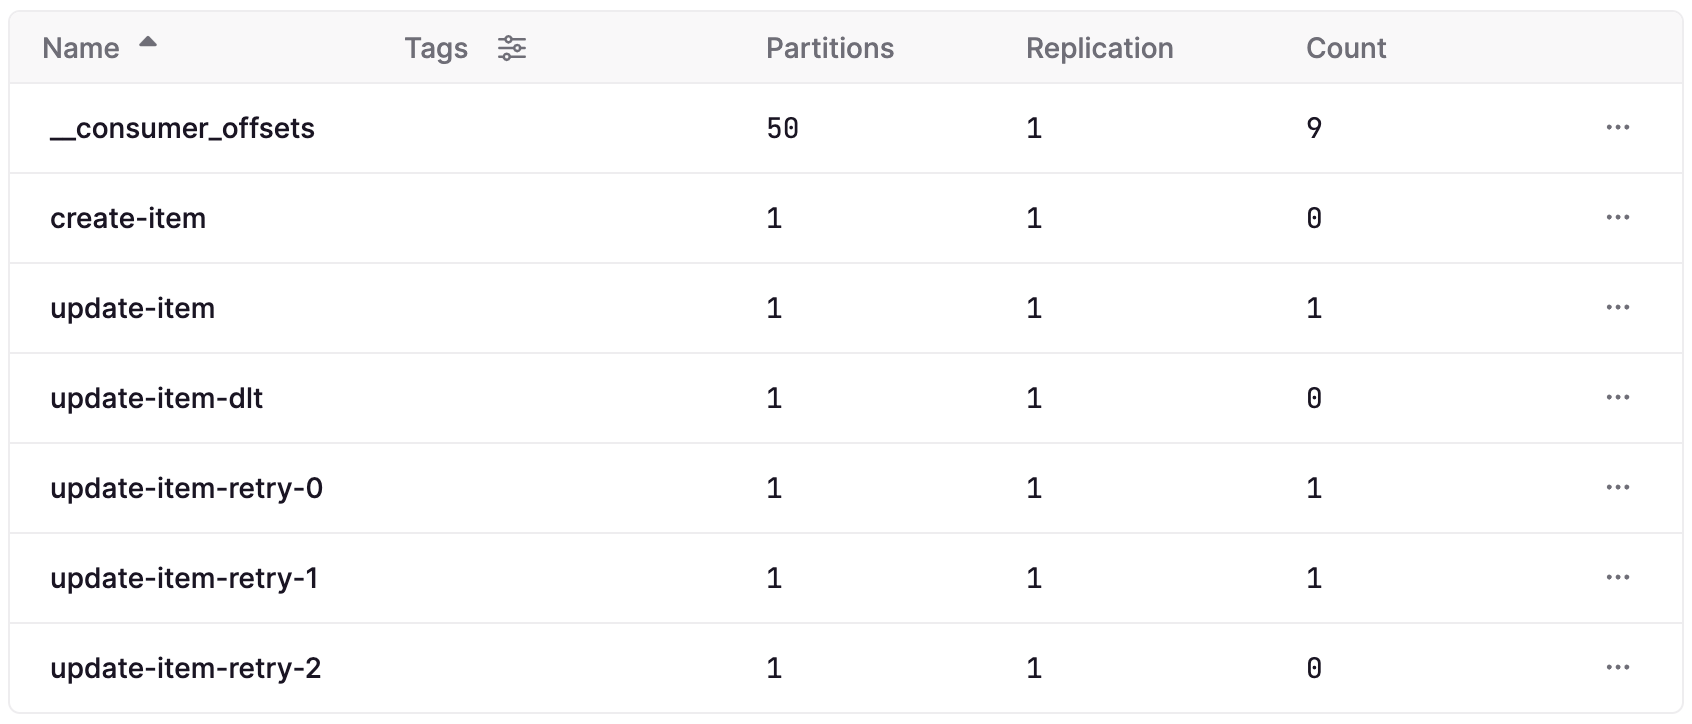Screen dimensions: 1692x724
Task: Click partition count 50 for __consumer_offsets
Action: pyautogui.click(x=782, y=128)
